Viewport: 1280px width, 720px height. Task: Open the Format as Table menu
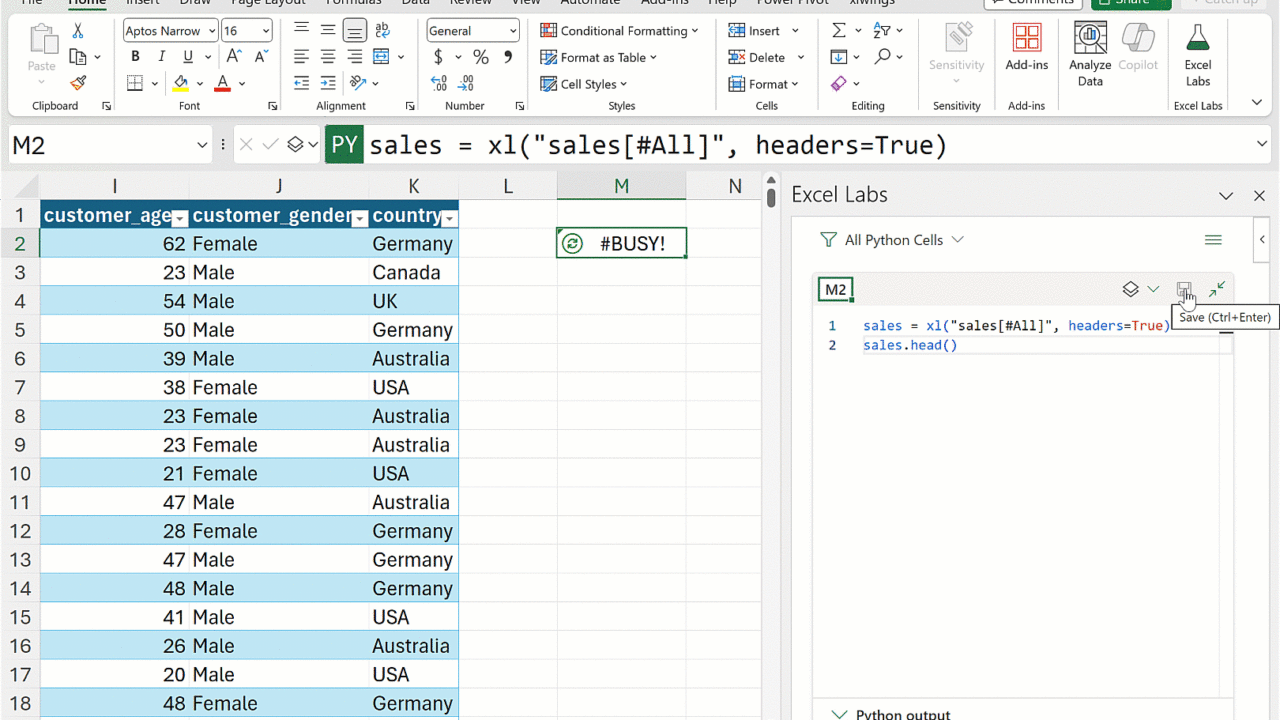599,58
